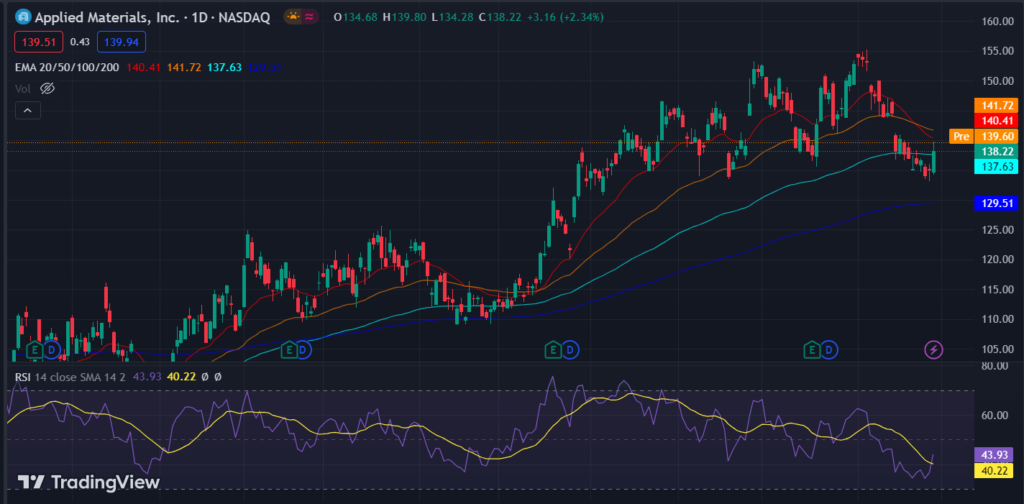1024x504 pixels.
Task: Click the Applied Materials company logo icon
Action: (23, 17)
